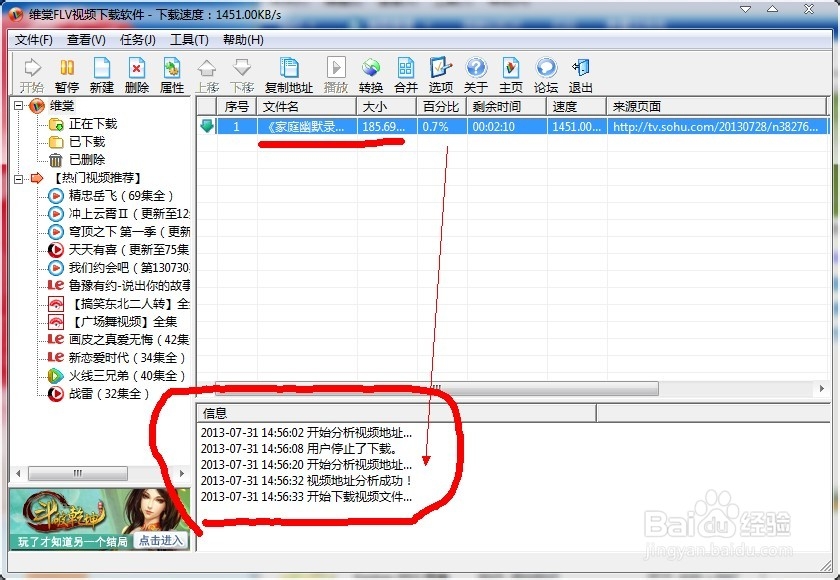Image resolution: width=840 pixels, height=580 pixels.
Task: Click the play icon beside 冲上云霄II
Action: coord(56,214)
